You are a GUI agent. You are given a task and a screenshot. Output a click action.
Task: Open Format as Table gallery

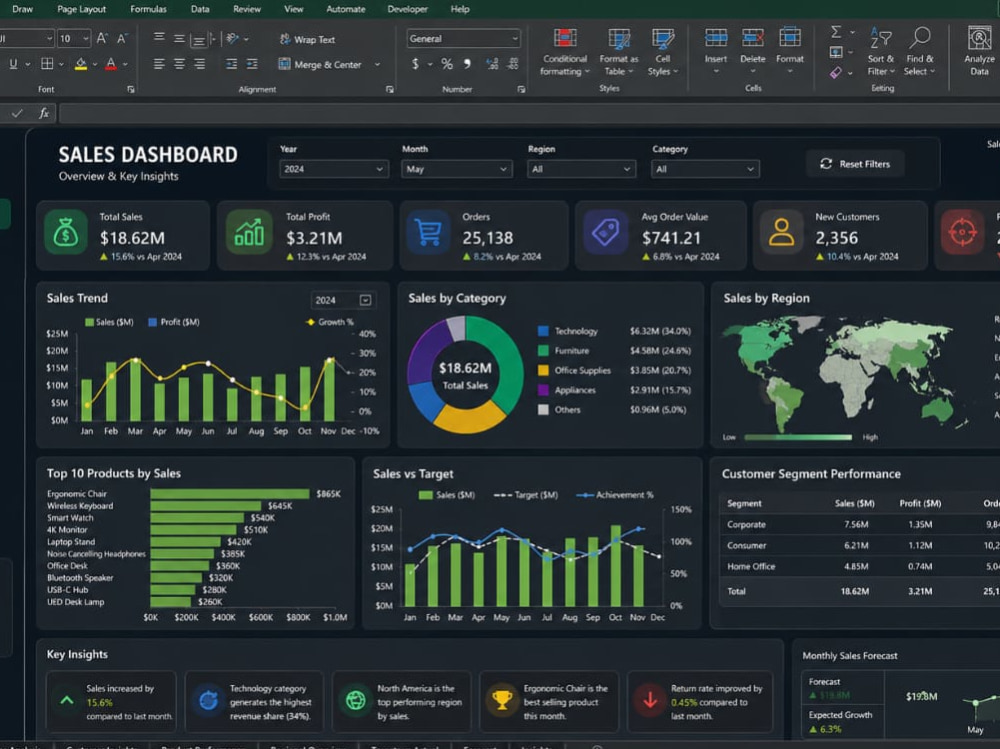619,52
